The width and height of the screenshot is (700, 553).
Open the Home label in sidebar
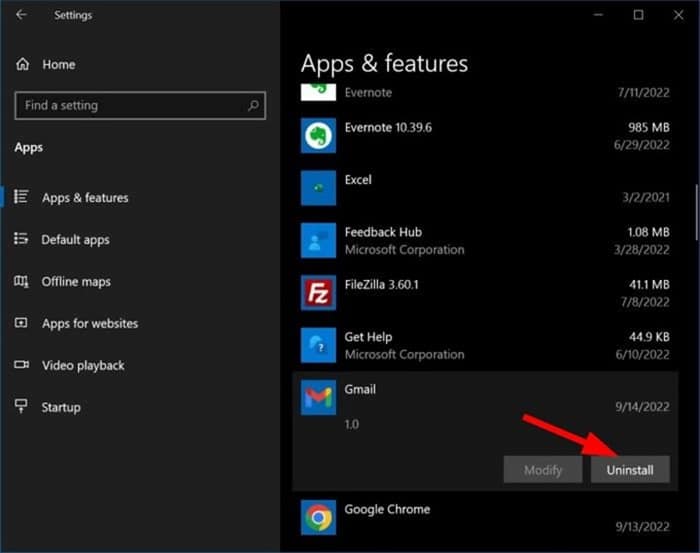pos(59,65)
